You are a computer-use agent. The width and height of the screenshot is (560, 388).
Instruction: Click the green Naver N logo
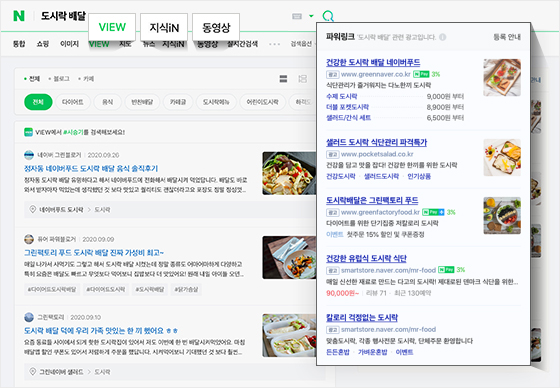[19, 16]
